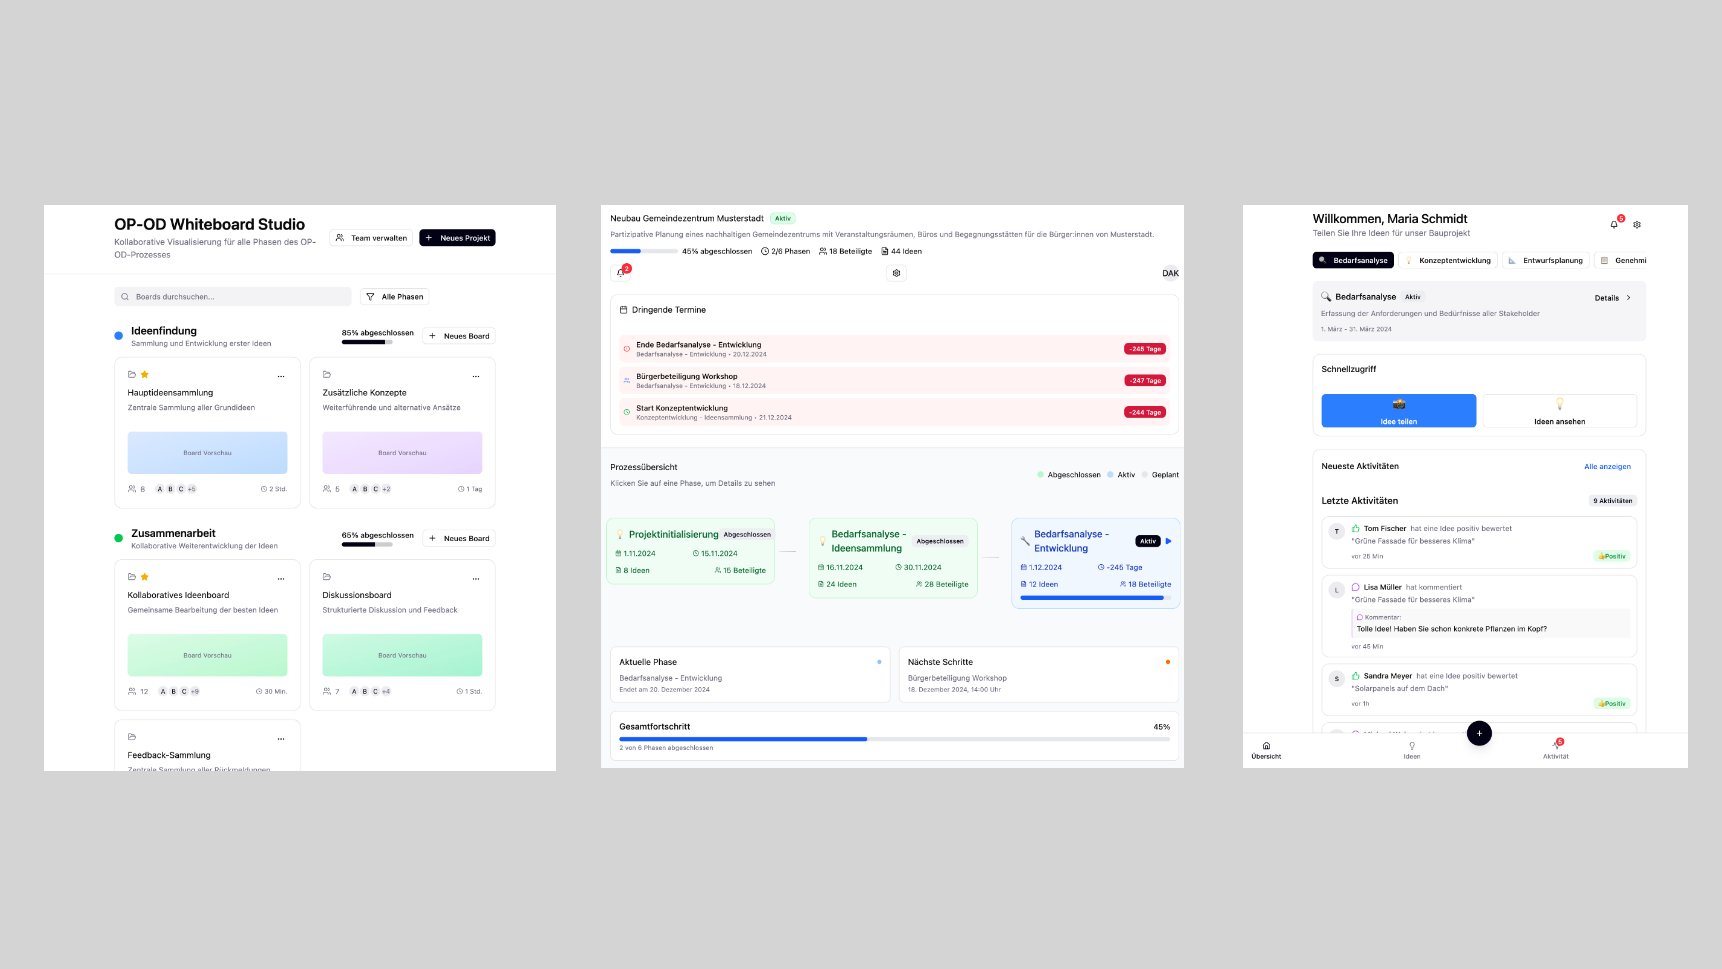The height and width of the screenshot is (969, 1722).
Task: Select the partially visible Genehmi… tab
Action: (x=1621, y=260)
